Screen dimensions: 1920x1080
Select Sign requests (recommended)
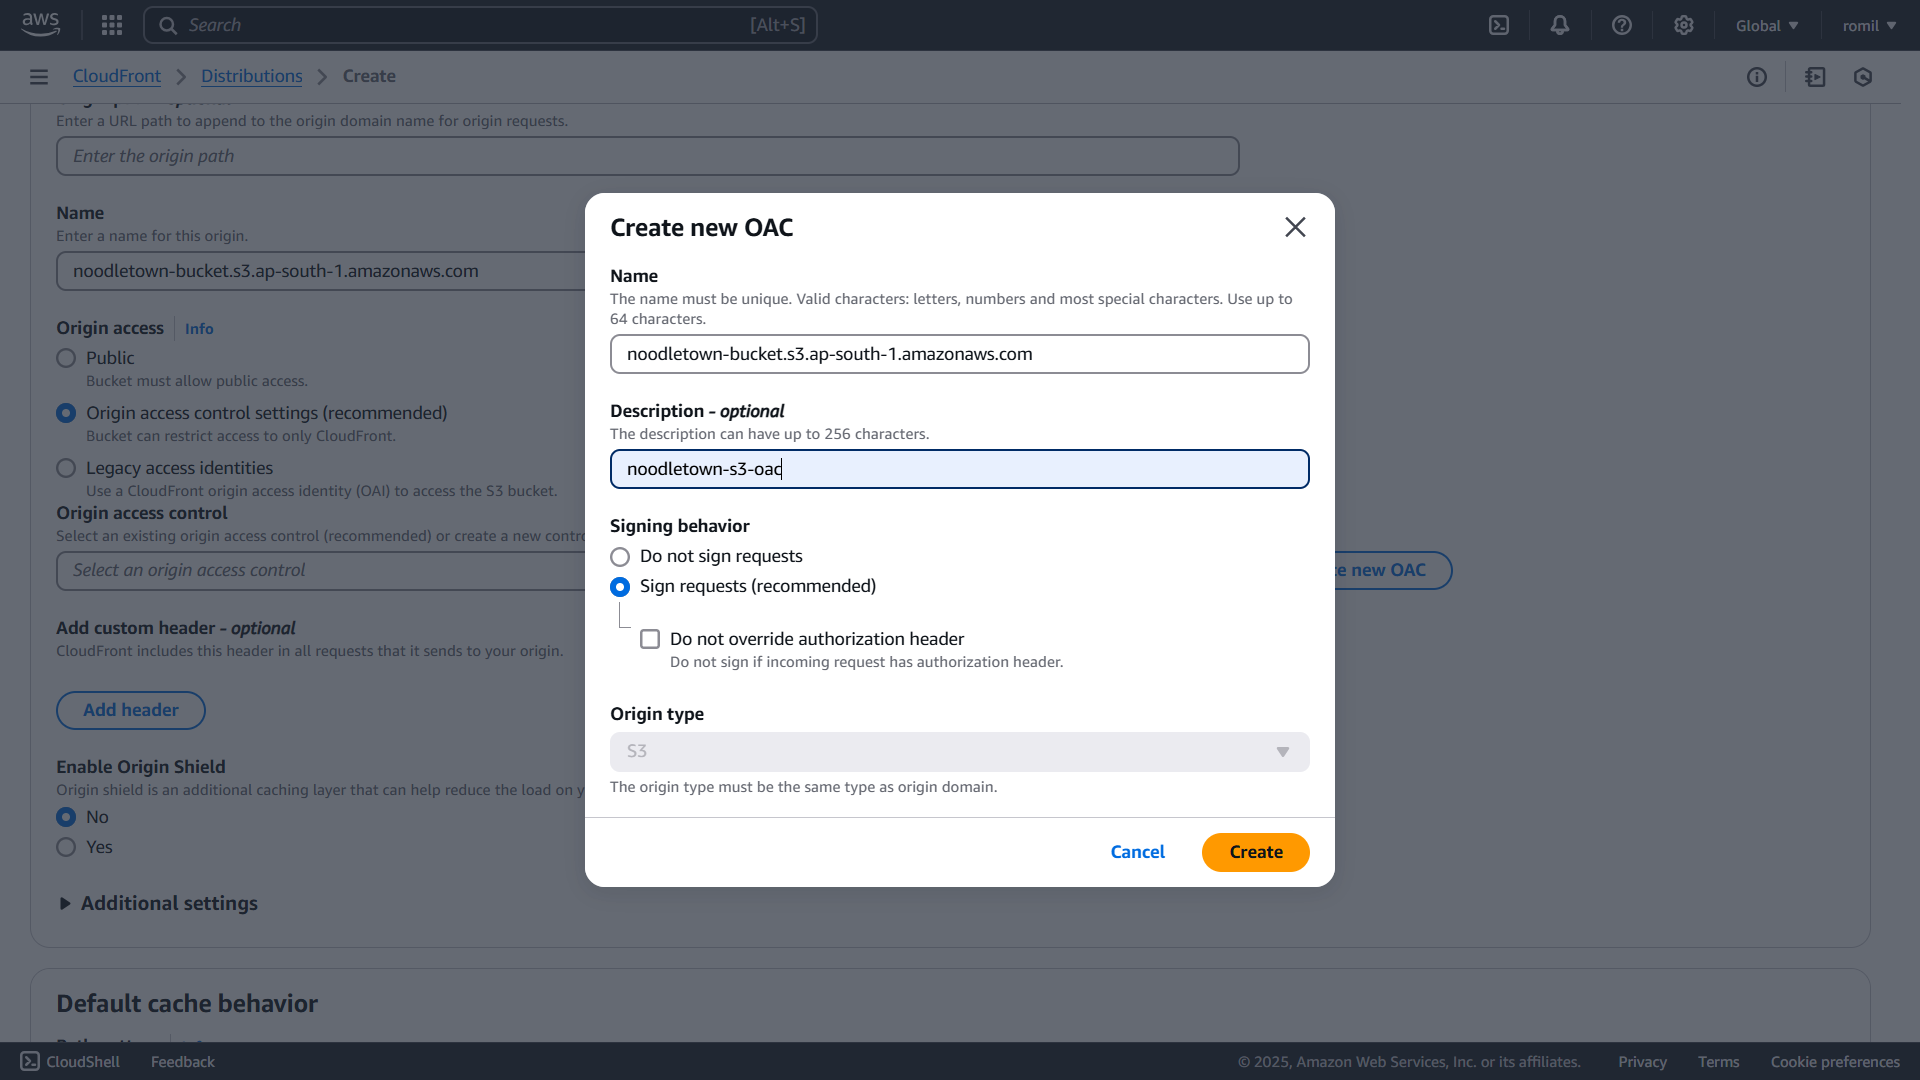click(620, 586)
